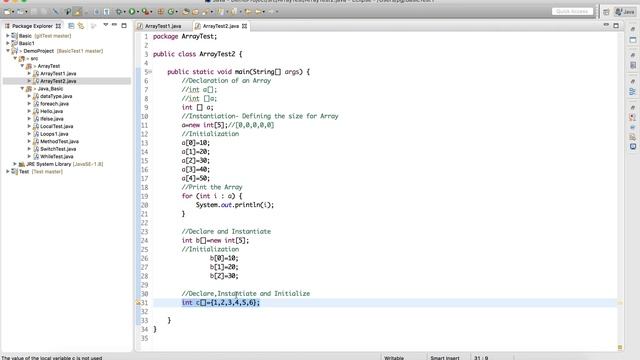This screenshot has width=640, height=360.
Task: Click the Quick Access search field
Action: pyautogui.click(x=572, y=11)
